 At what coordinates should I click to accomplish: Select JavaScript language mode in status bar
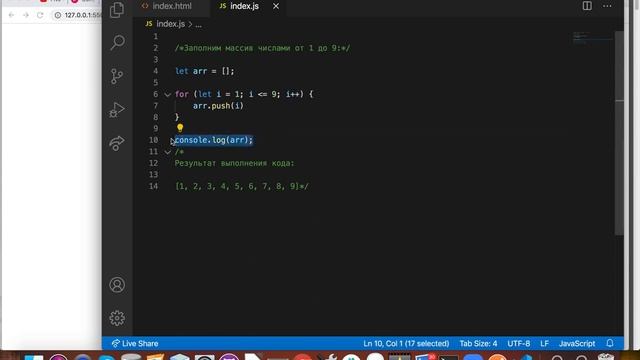[577, 344]
